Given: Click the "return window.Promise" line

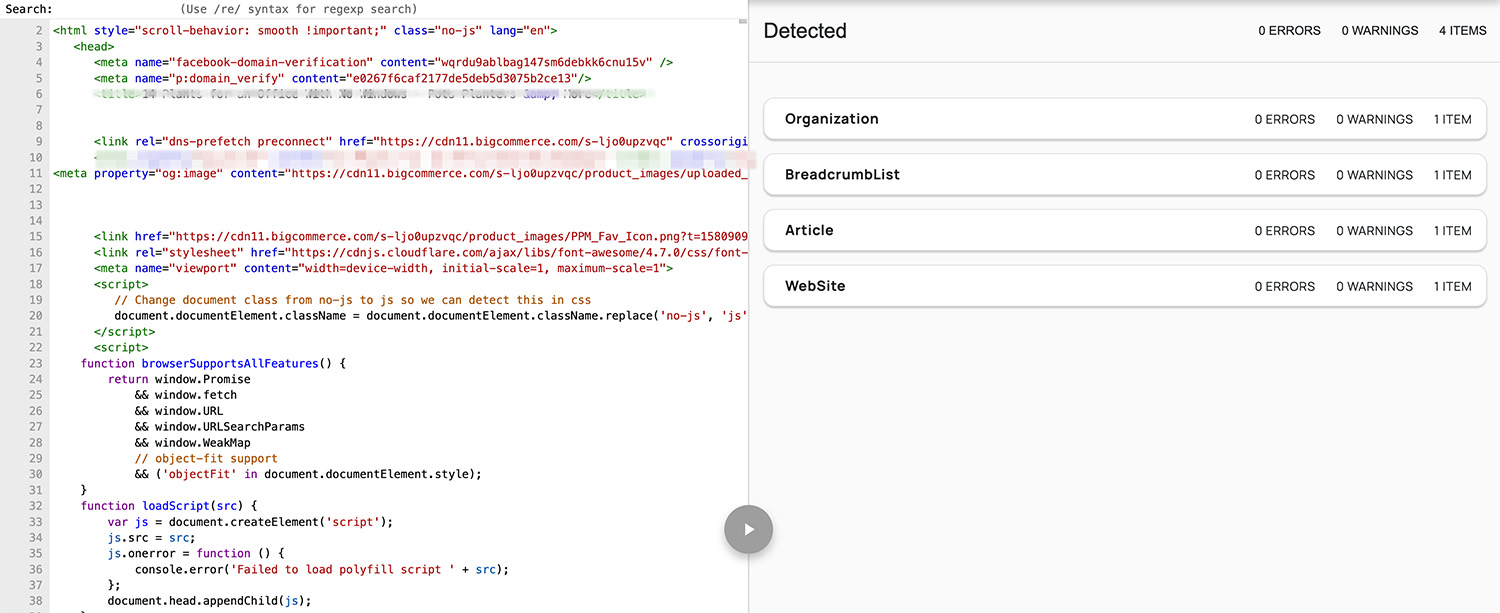Looking at the screenshot, I should [179, 379].
